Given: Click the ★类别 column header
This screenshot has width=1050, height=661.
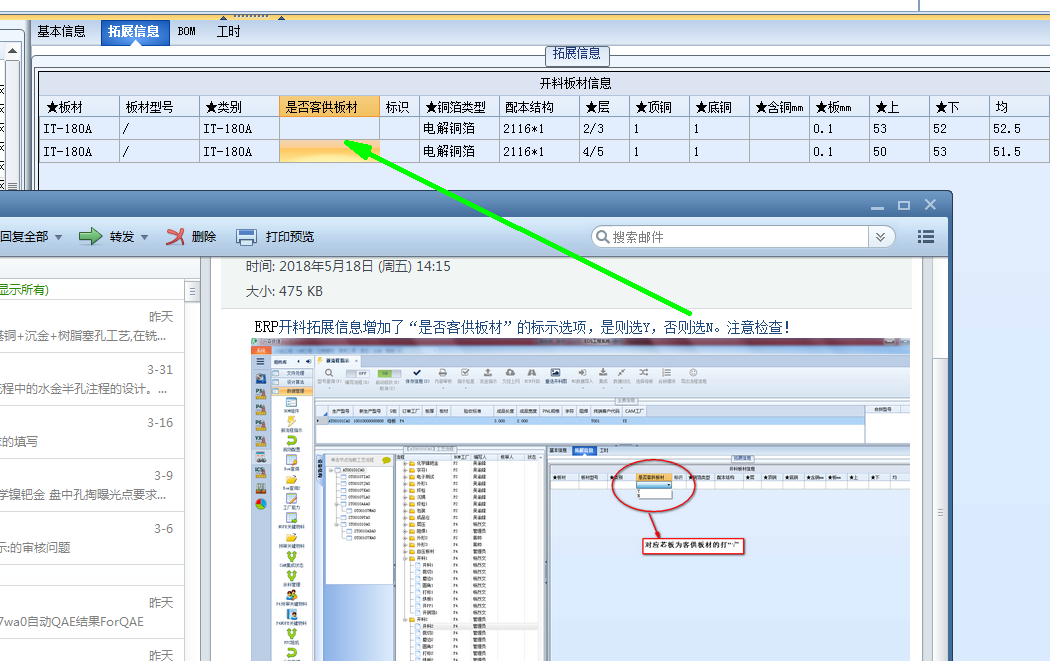Looking at the screenshot, I should pos(239,107).
